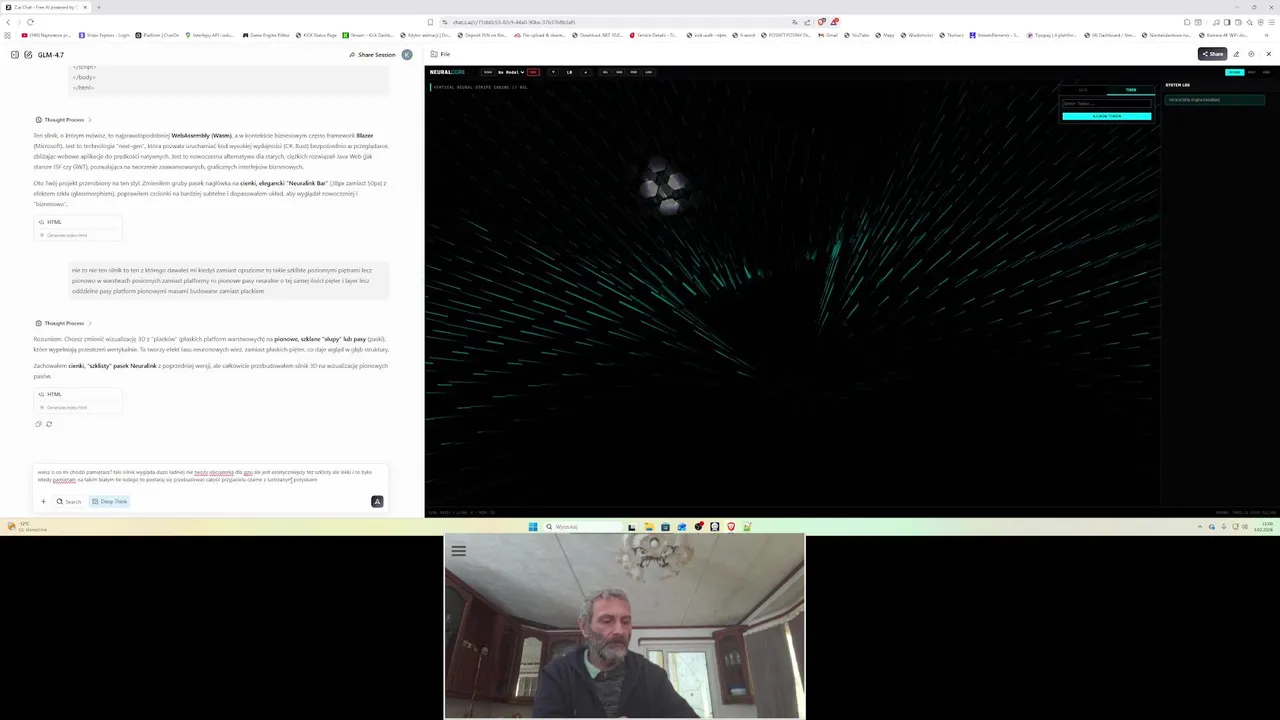Regenerate the last response
Screen dimensions: 1280x720
point(48,424)
